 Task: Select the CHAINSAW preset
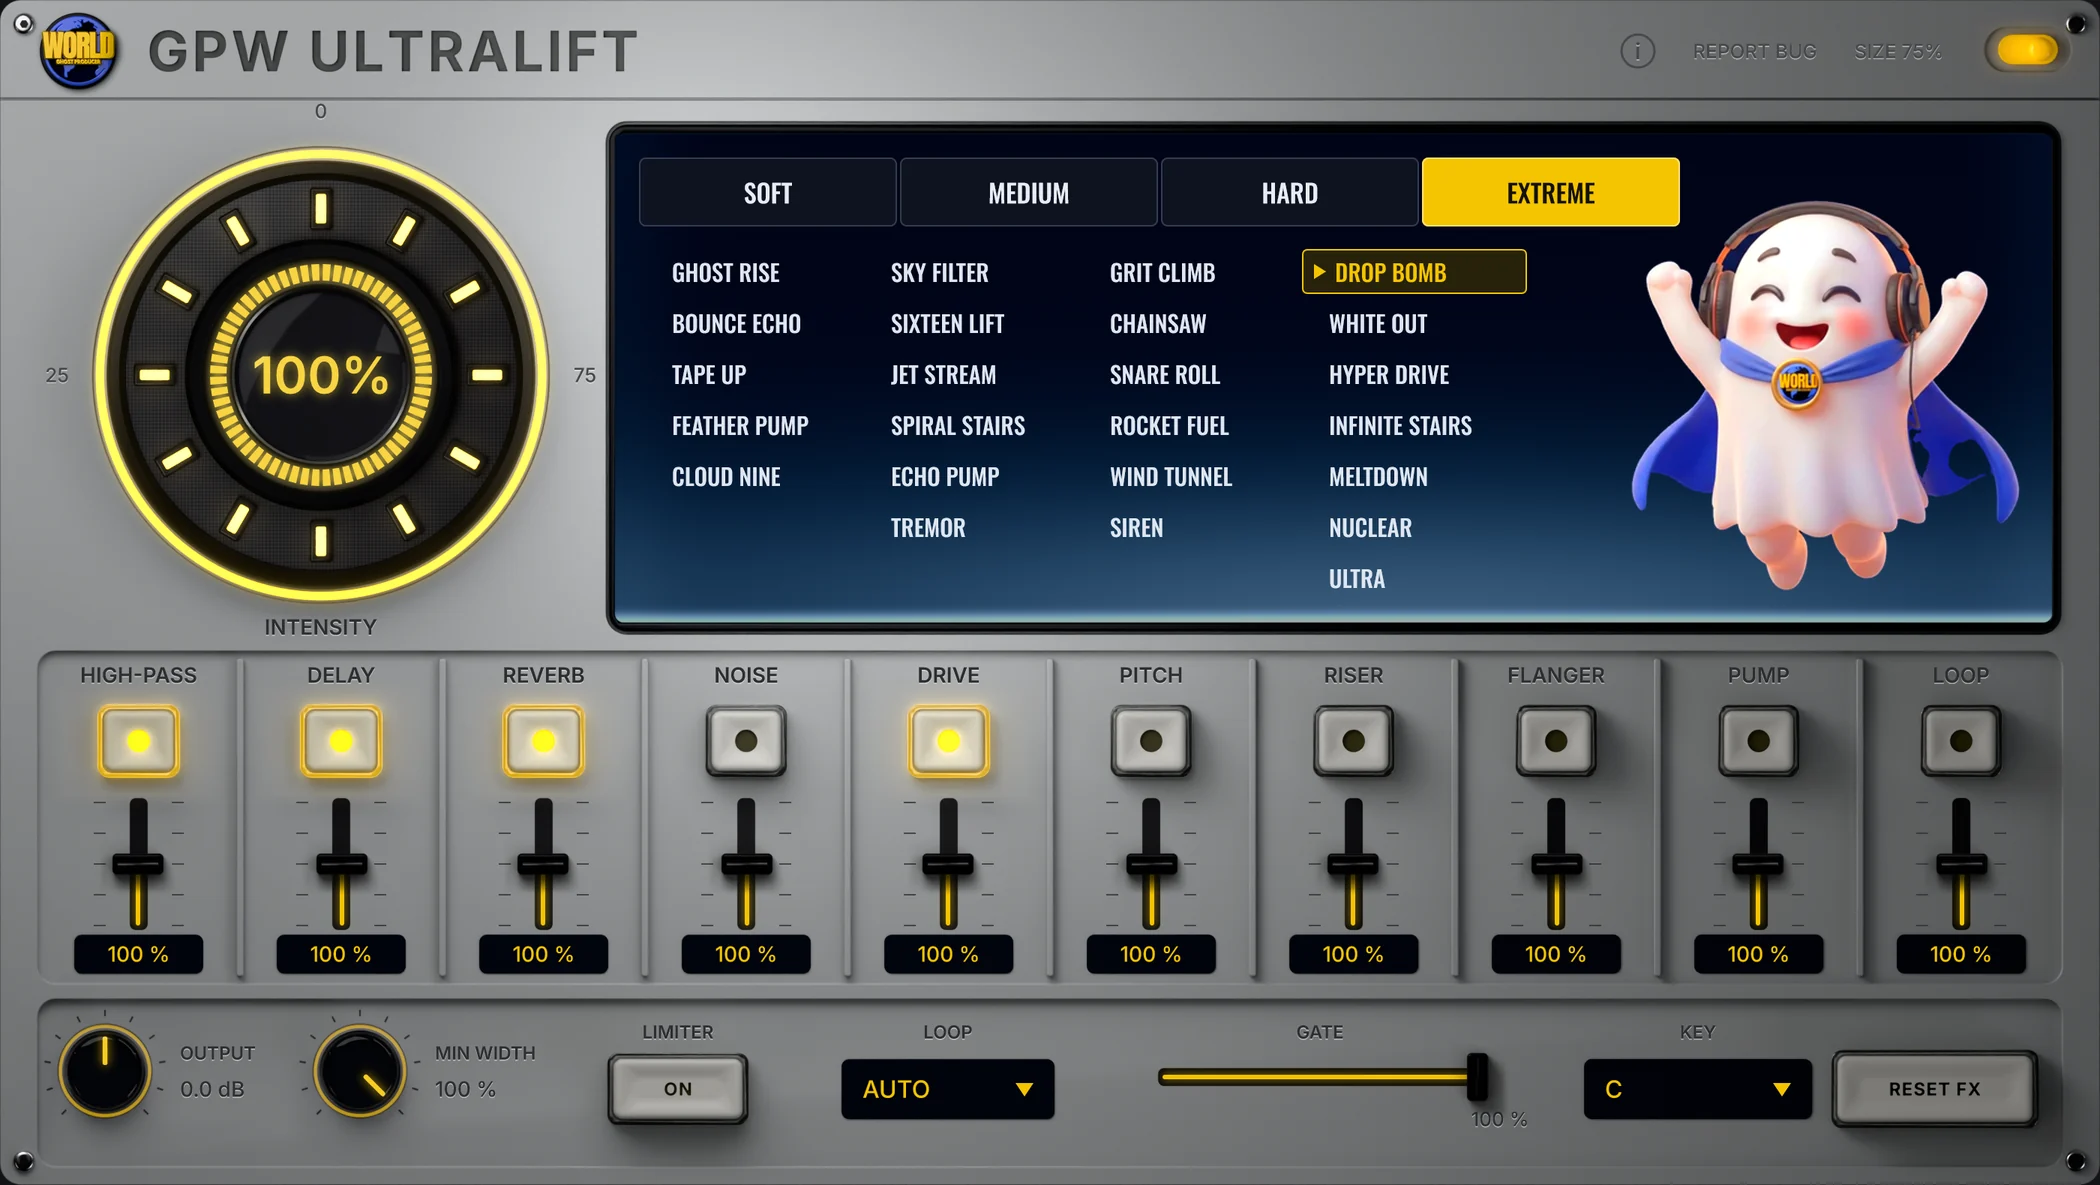[1158, 323]
